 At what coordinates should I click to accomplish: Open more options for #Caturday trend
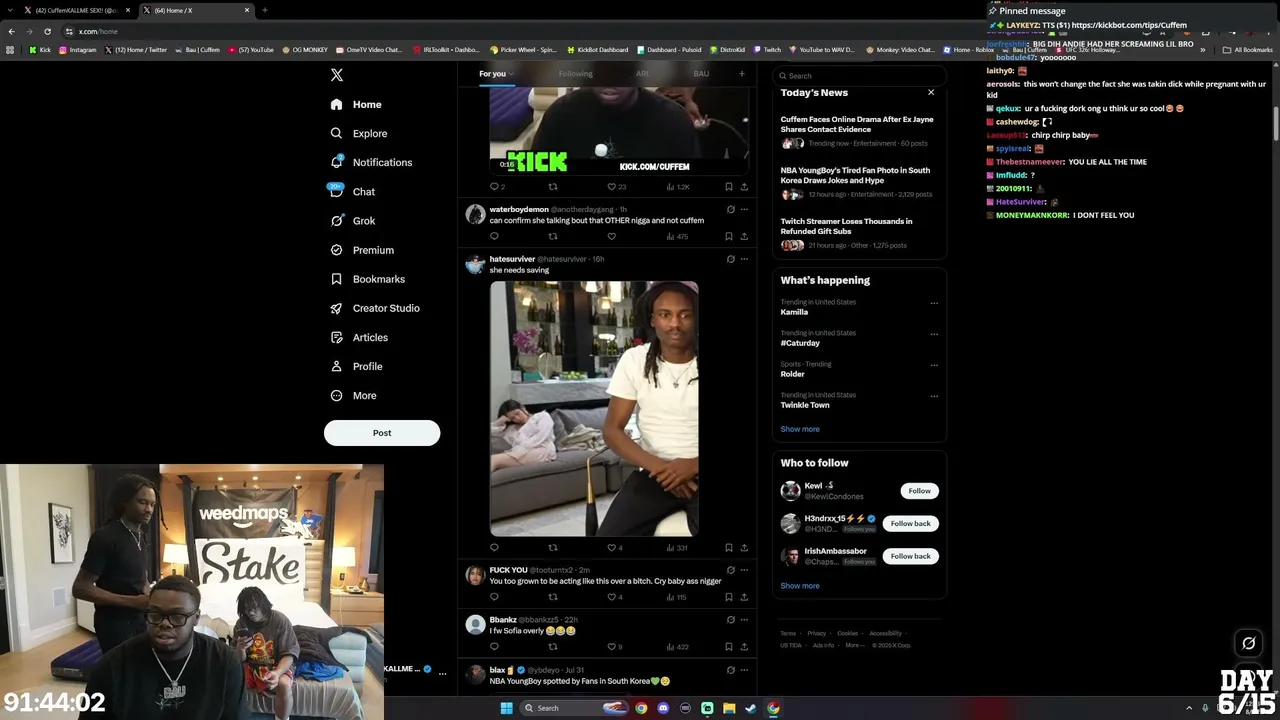click(934, 334)
